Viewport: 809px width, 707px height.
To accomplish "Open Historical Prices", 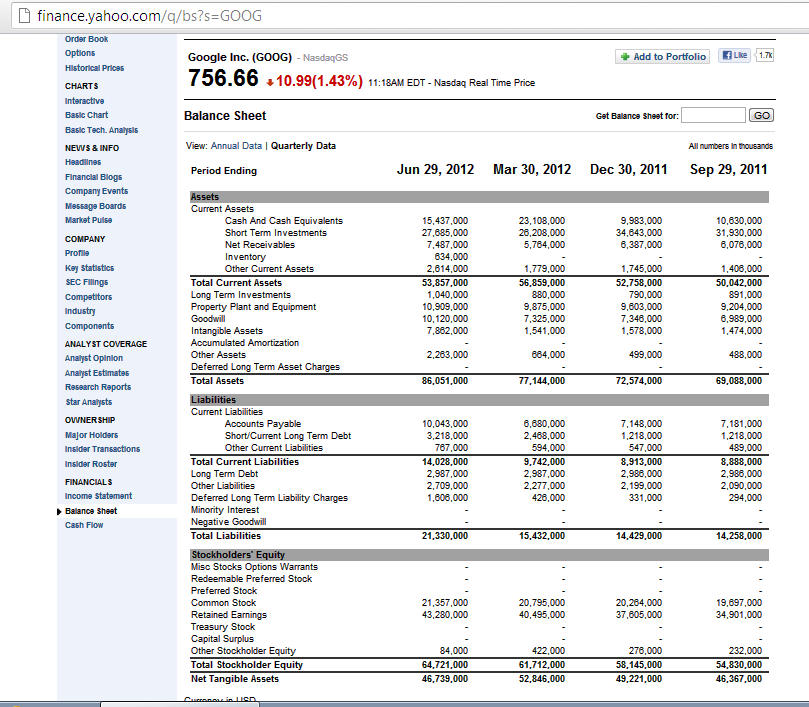I will [94, 67].
